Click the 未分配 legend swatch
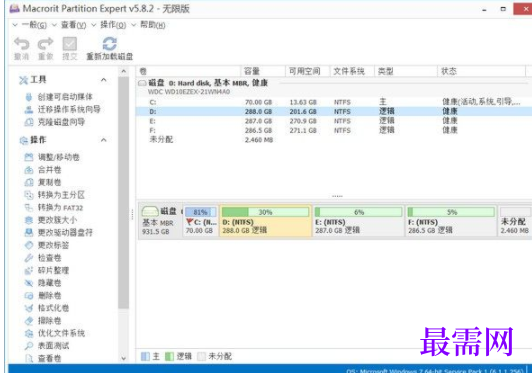The height and width of the screenshot is (373, 532). click(x=201, y=356)
